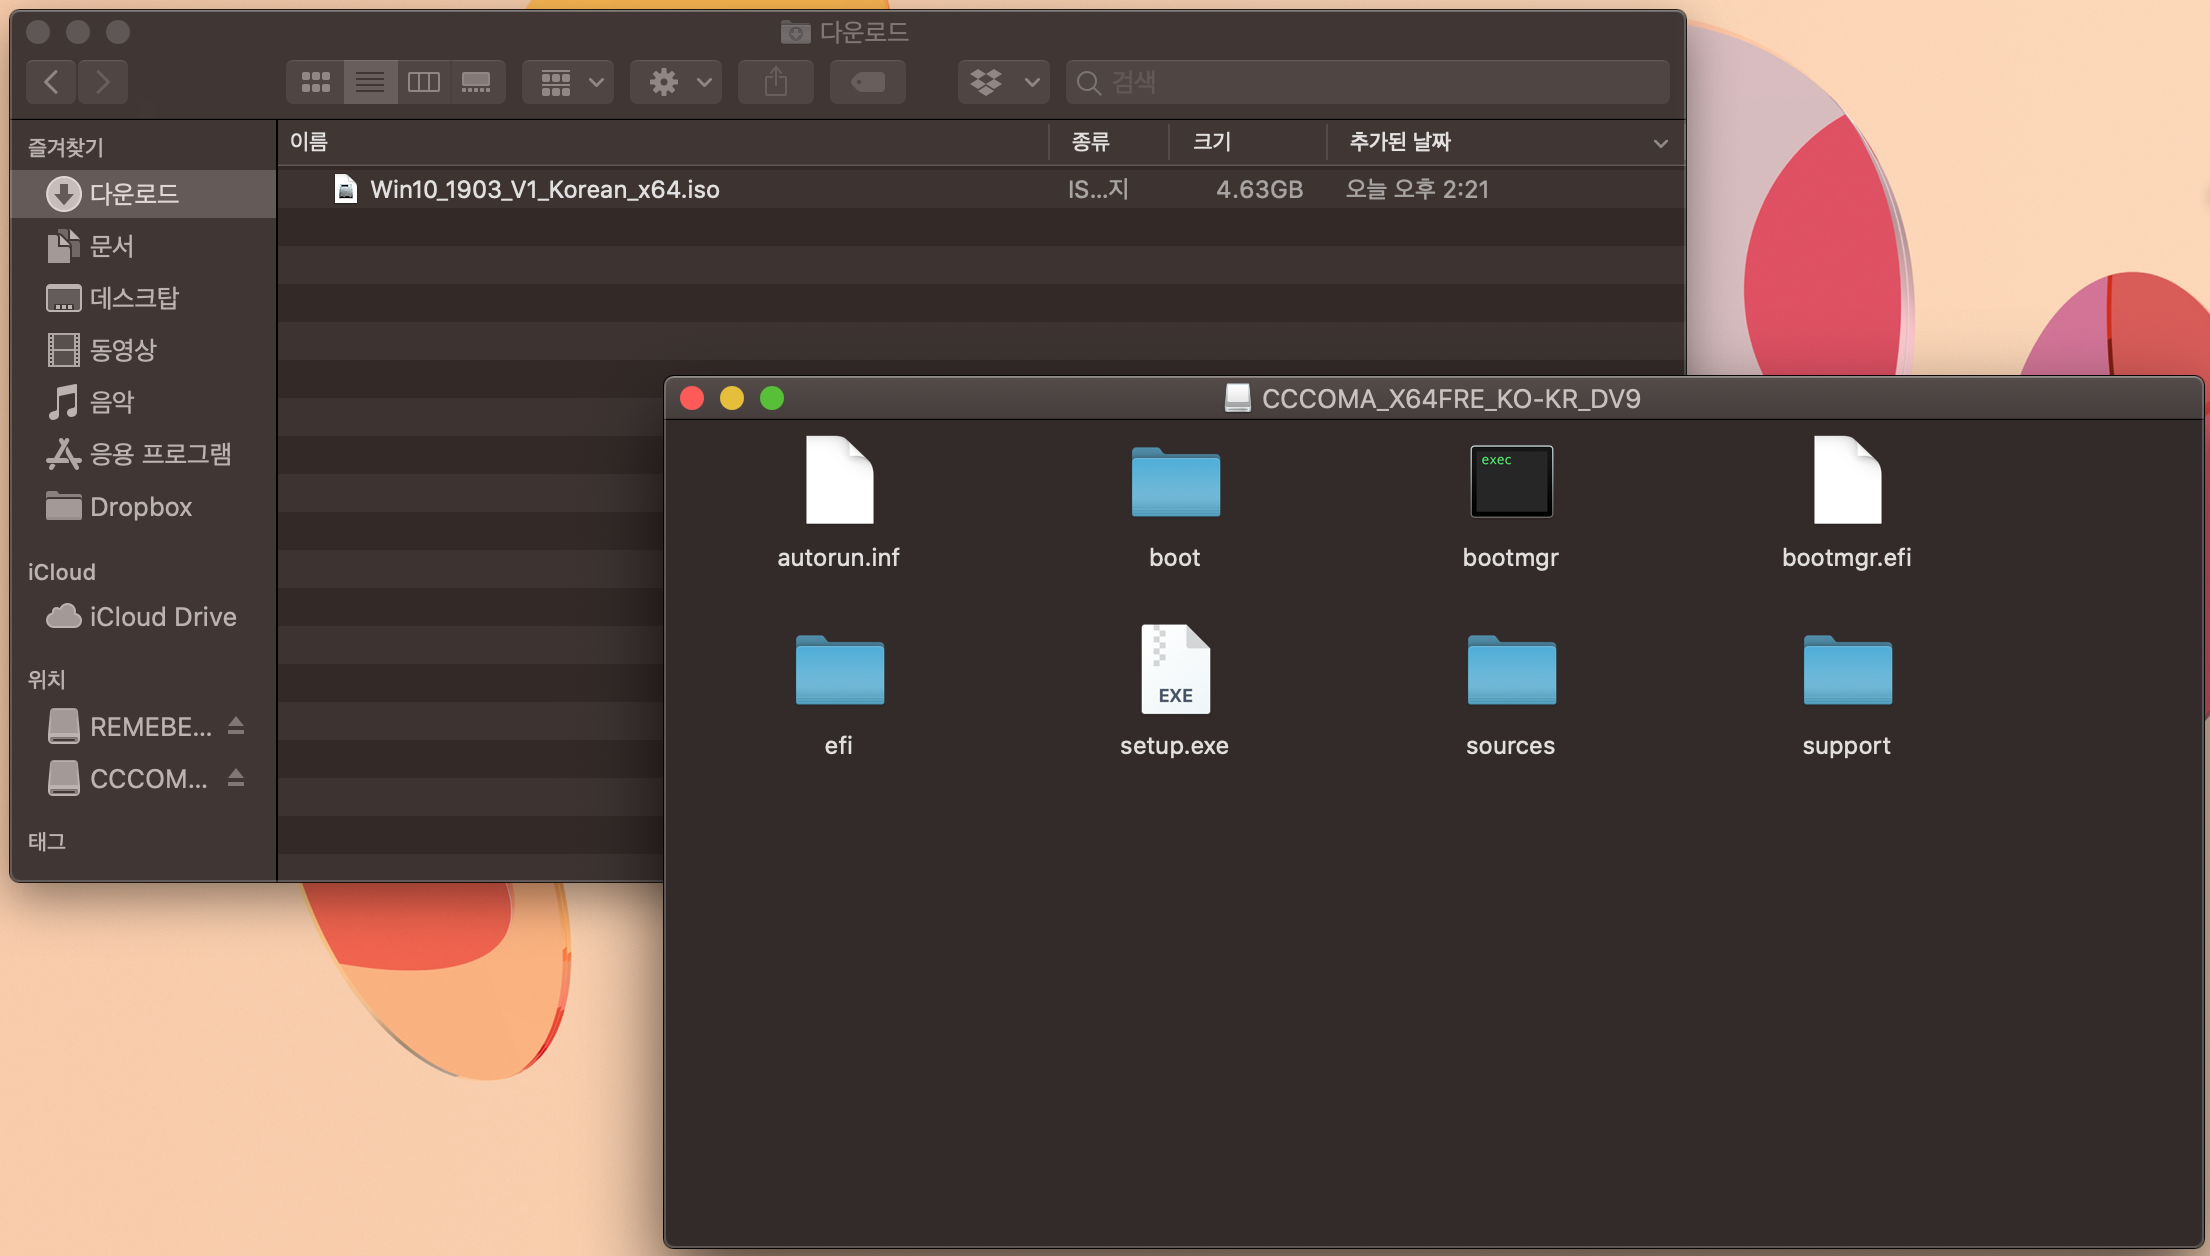Image resolution: width=2210 pixels, height=1256 pixels.
Task: Click the Edit Tags toolbar button
Action: click(x=868, y=82)
